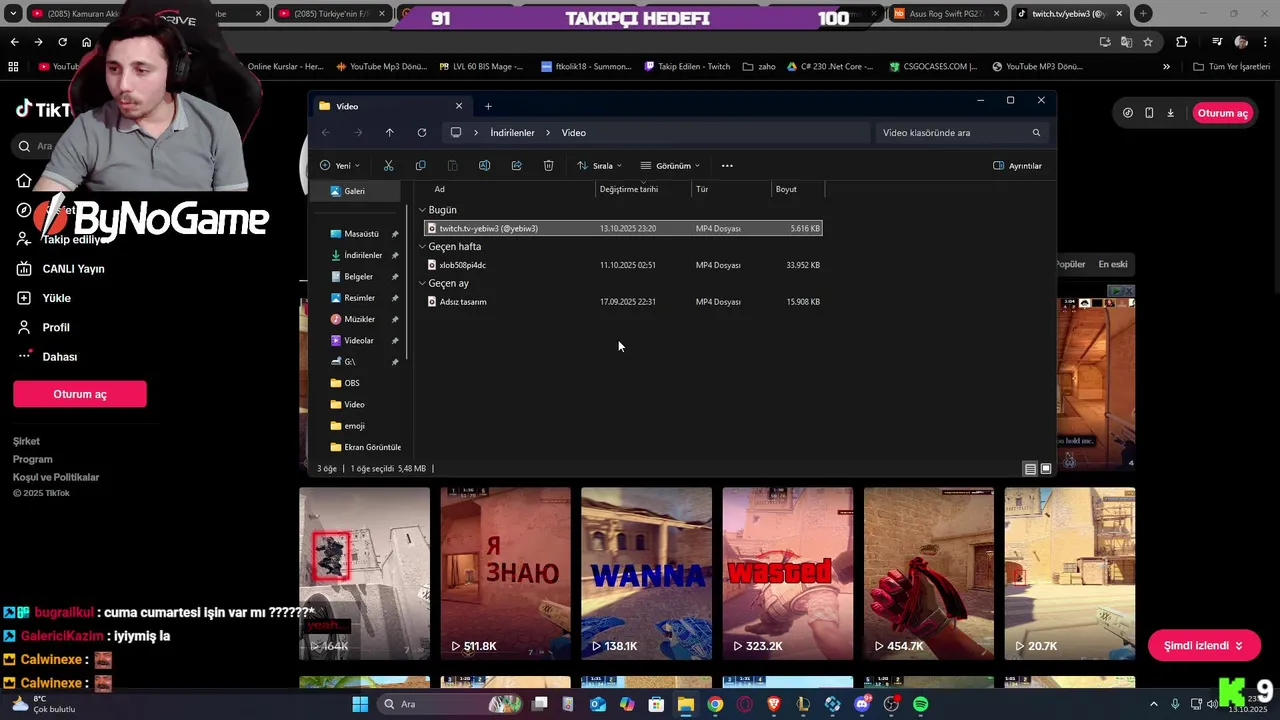Switch to the Asus Rog Swift browser tab
This screenshot has width=1280, height=720.
[x=945, y=14]
